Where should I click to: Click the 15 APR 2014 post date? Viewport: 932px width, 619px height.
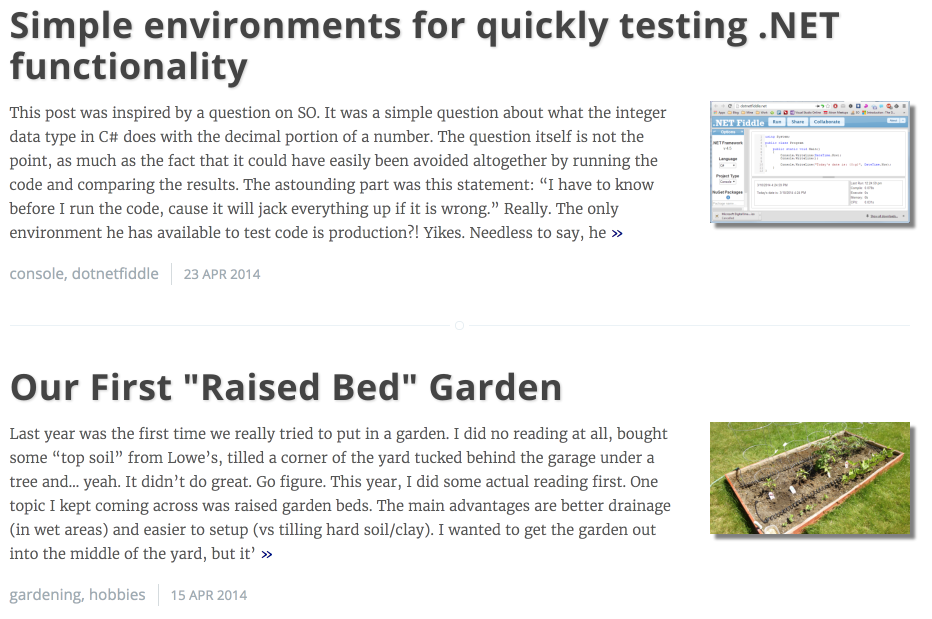point(209,595)
